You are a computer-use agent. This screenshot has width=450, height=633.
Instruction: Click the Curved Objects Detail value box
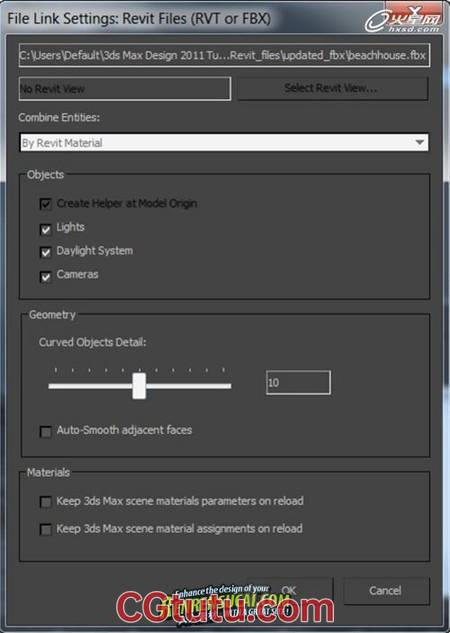click(298, 382)
